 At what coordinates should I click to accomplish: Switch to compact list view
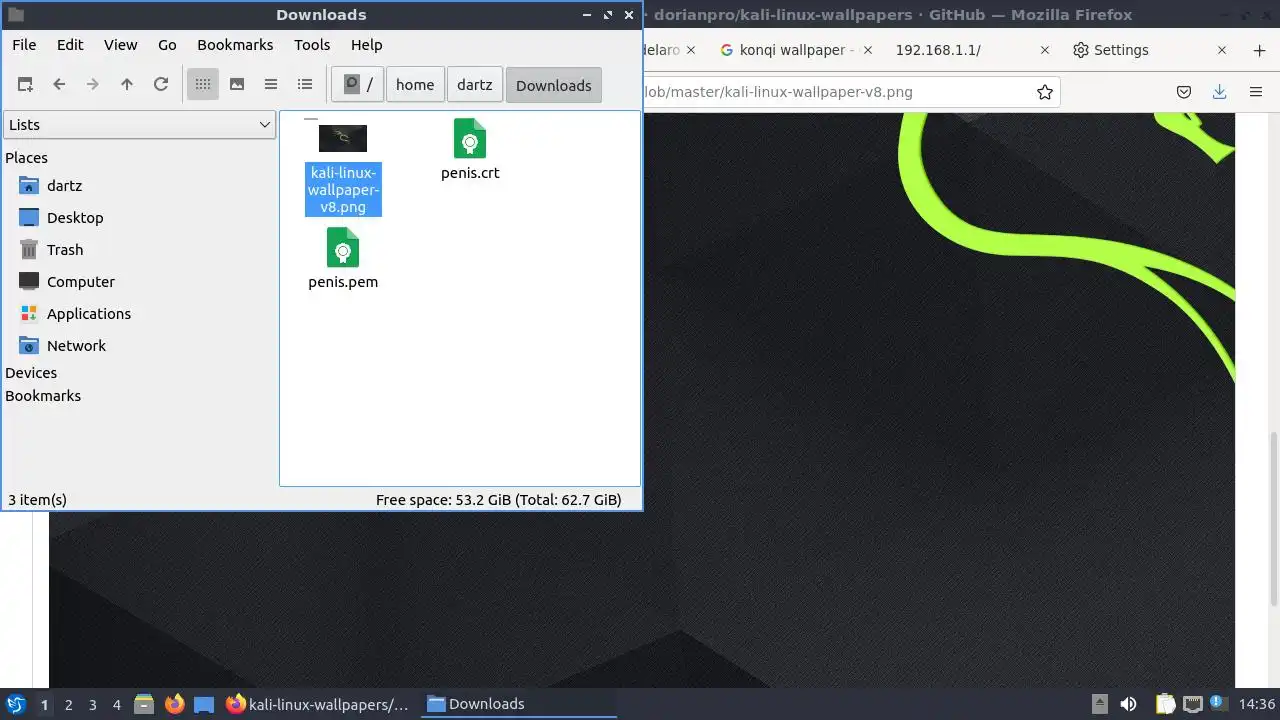(271, 85)
